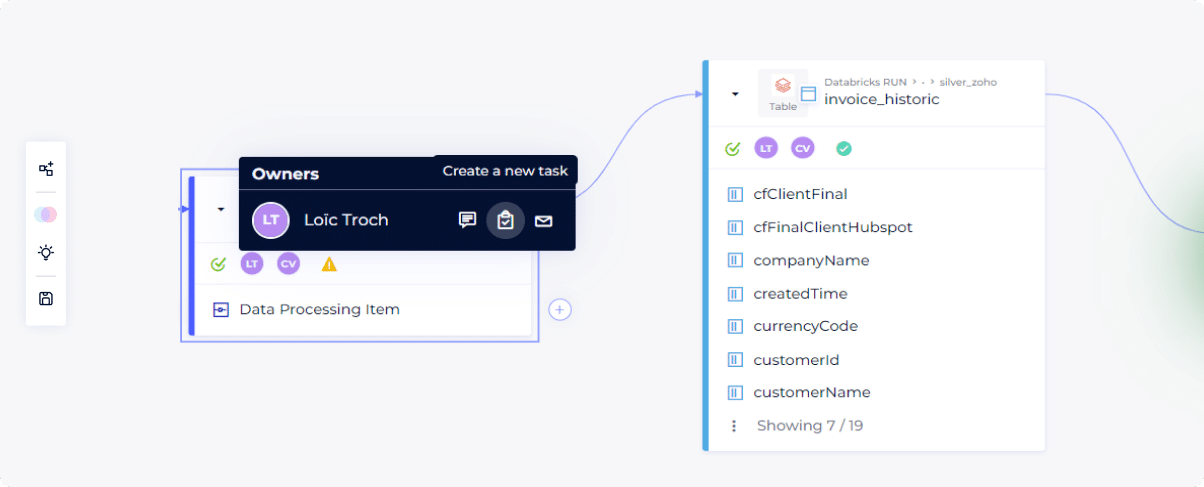Image resolution: width=1204 pixels, height=487 pixels.
Task: Select the Data Processing Item entry
Action: click(319, 310)
